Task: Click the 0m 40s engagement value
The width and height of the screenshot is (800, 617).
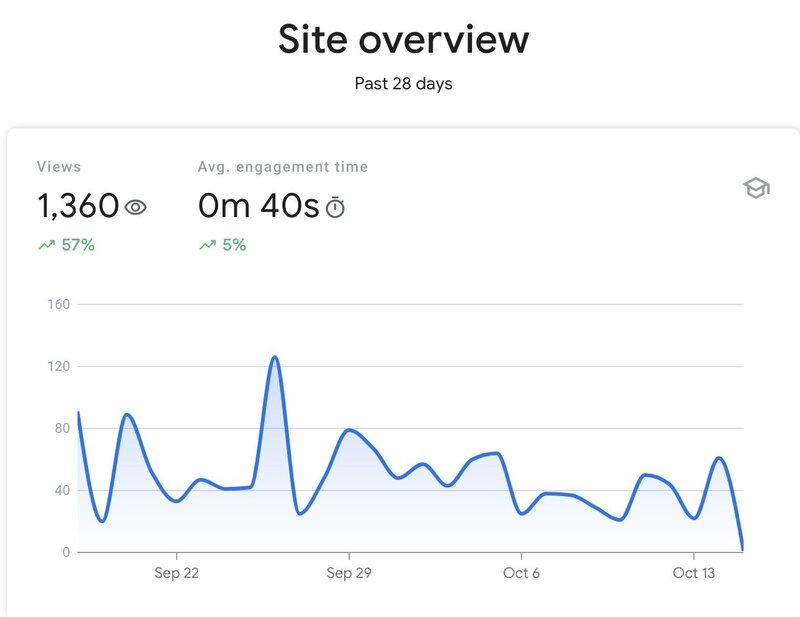Action: (x=258, y=207)
